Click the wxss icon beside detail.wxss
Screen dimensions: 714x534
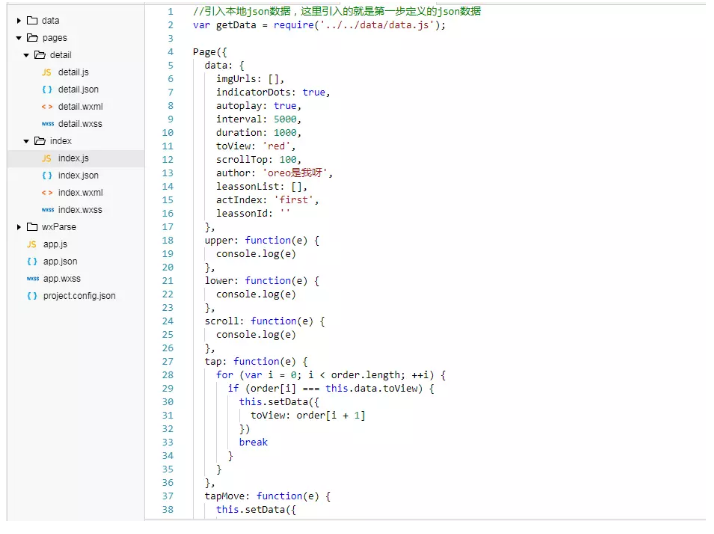tap(47, 124)
